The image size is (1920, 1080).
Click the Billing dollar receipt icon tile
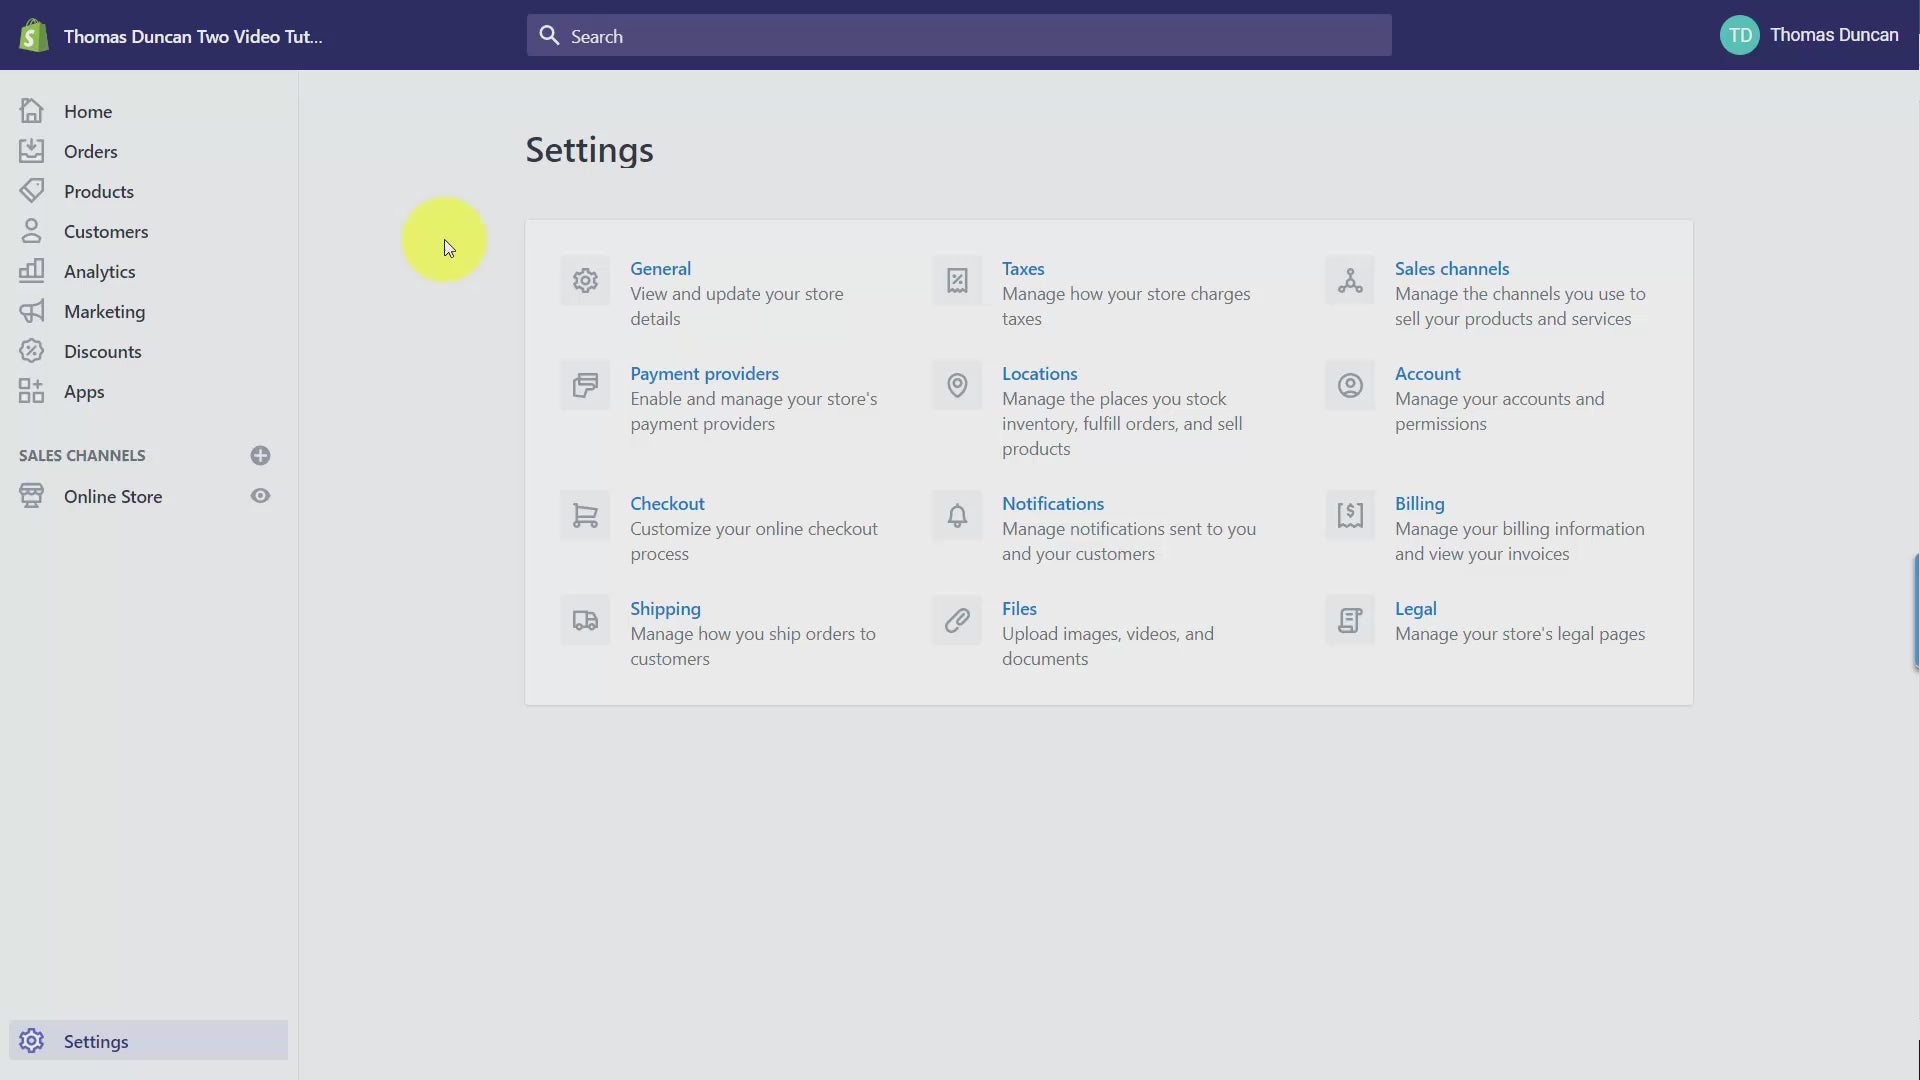pyautogui.click(x=1350, y=516)
